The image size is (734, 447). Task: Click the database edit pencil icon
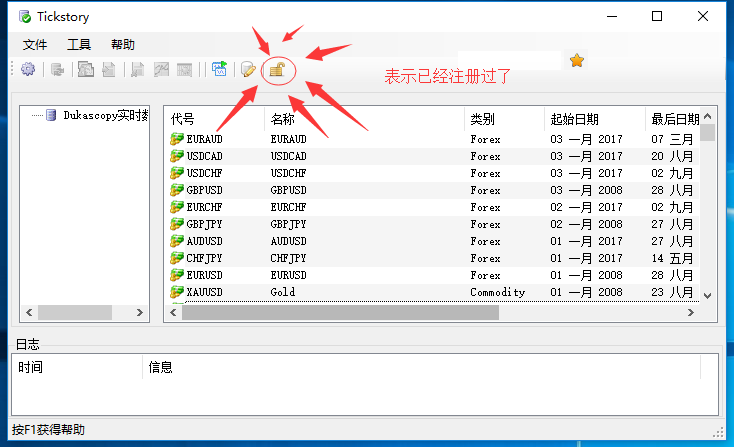click(x=248, y=70)
